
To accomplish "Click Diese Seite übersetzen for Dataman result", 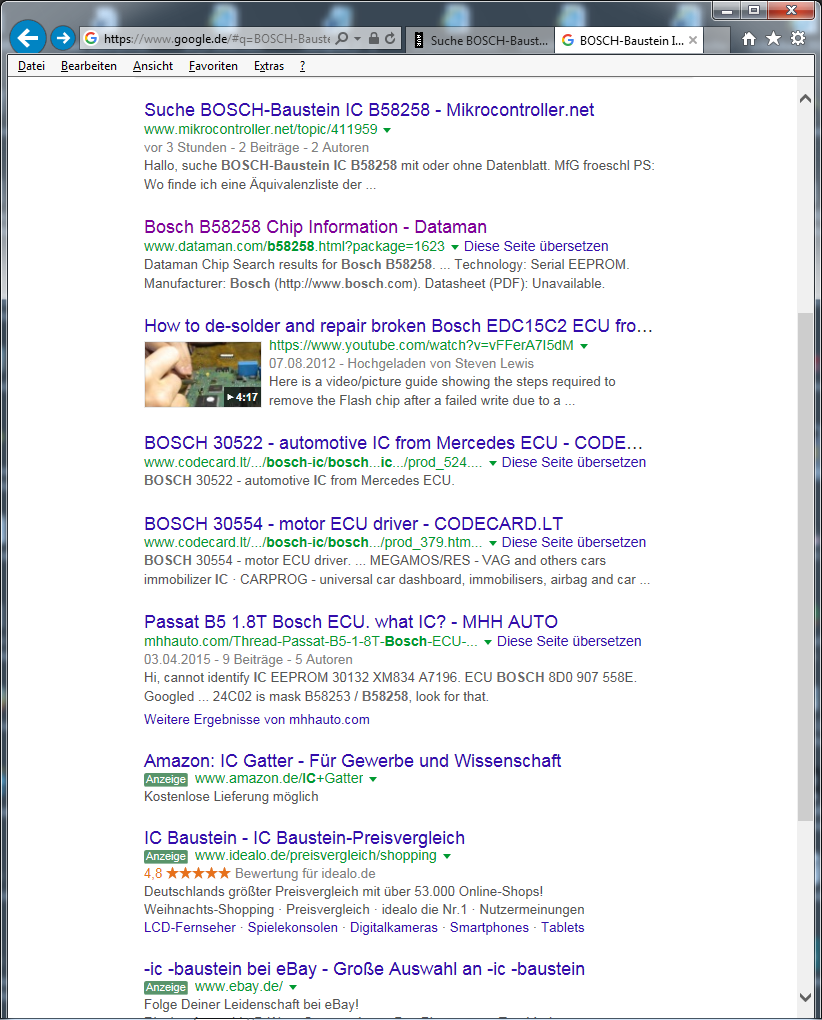I will (x=536, y=247).
